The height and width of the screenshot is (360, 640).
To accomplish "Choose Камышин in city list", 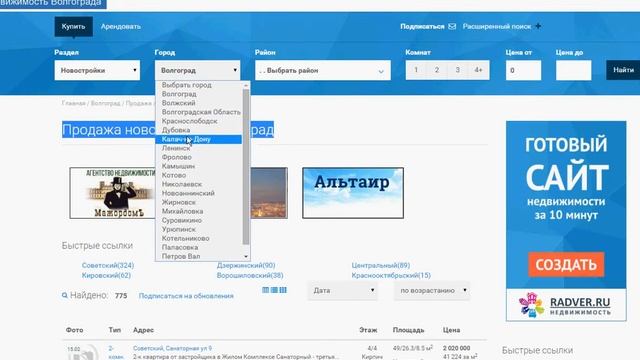I will 199,166.
